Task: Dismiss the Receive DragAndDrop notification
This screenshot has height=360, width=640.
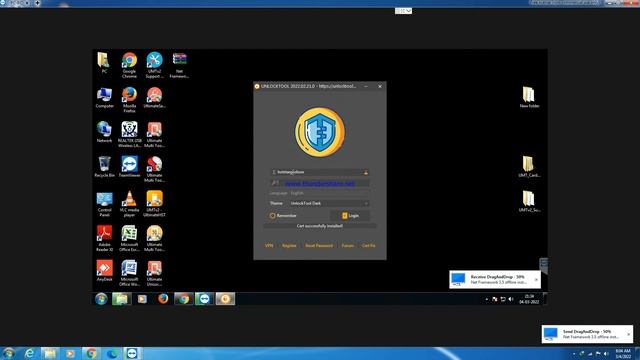Action: point(536,280)
